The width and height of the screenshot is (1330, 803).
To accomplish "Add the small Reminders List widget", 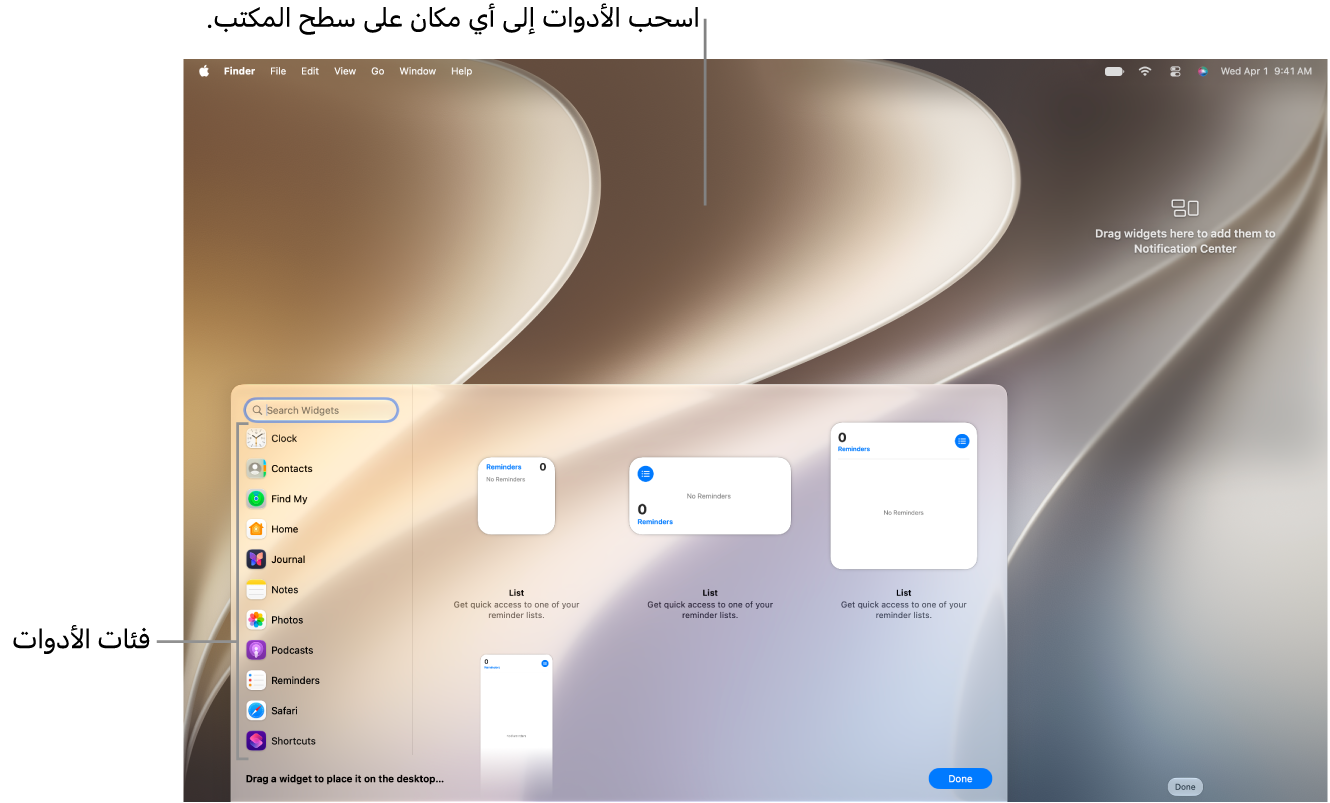I will coord(516,496).
